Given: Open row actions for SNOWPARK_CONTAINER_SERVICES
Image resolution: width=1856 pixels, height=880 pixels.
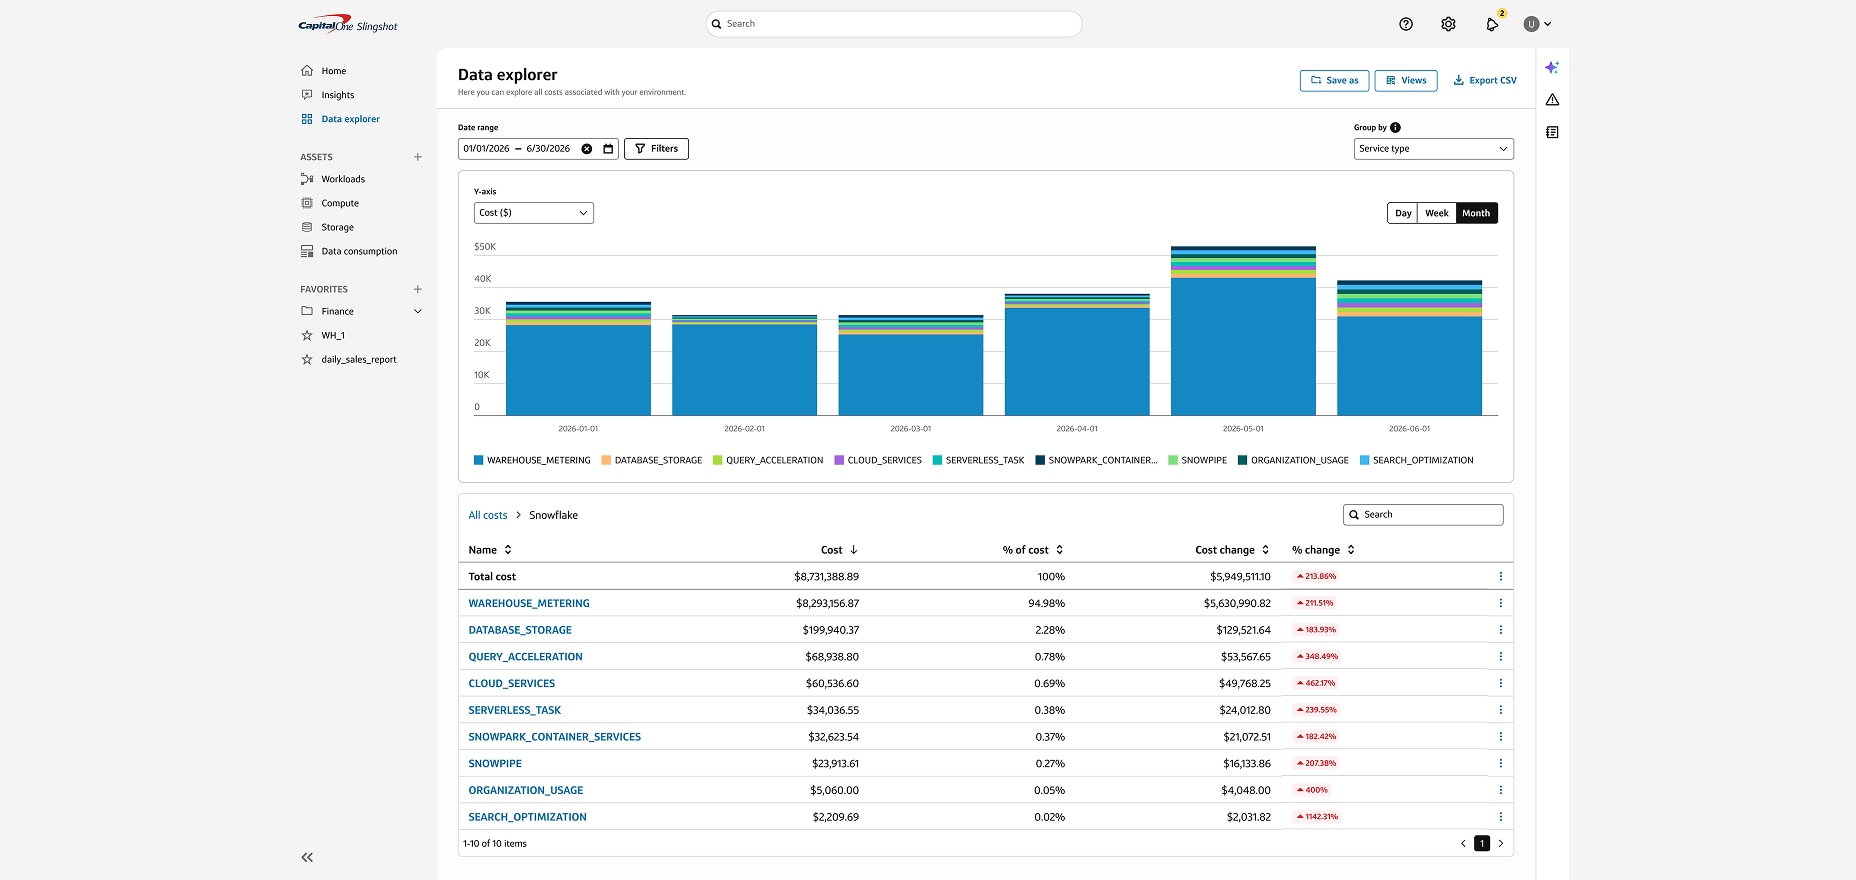Looking at the screenshot, I should point(1500,736).
